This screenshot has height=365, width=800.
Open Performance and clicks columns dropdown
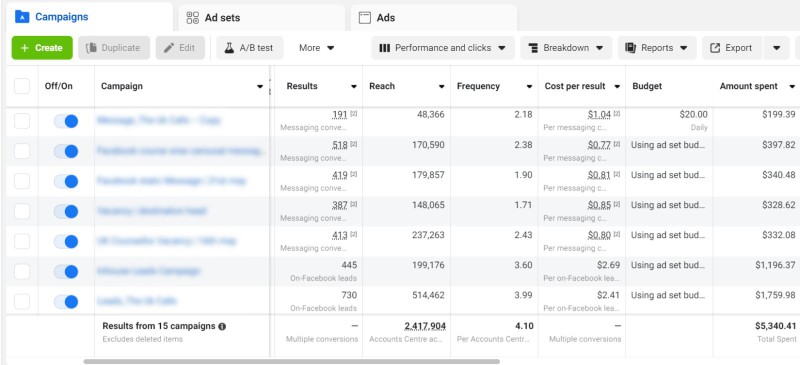(442, 47)
